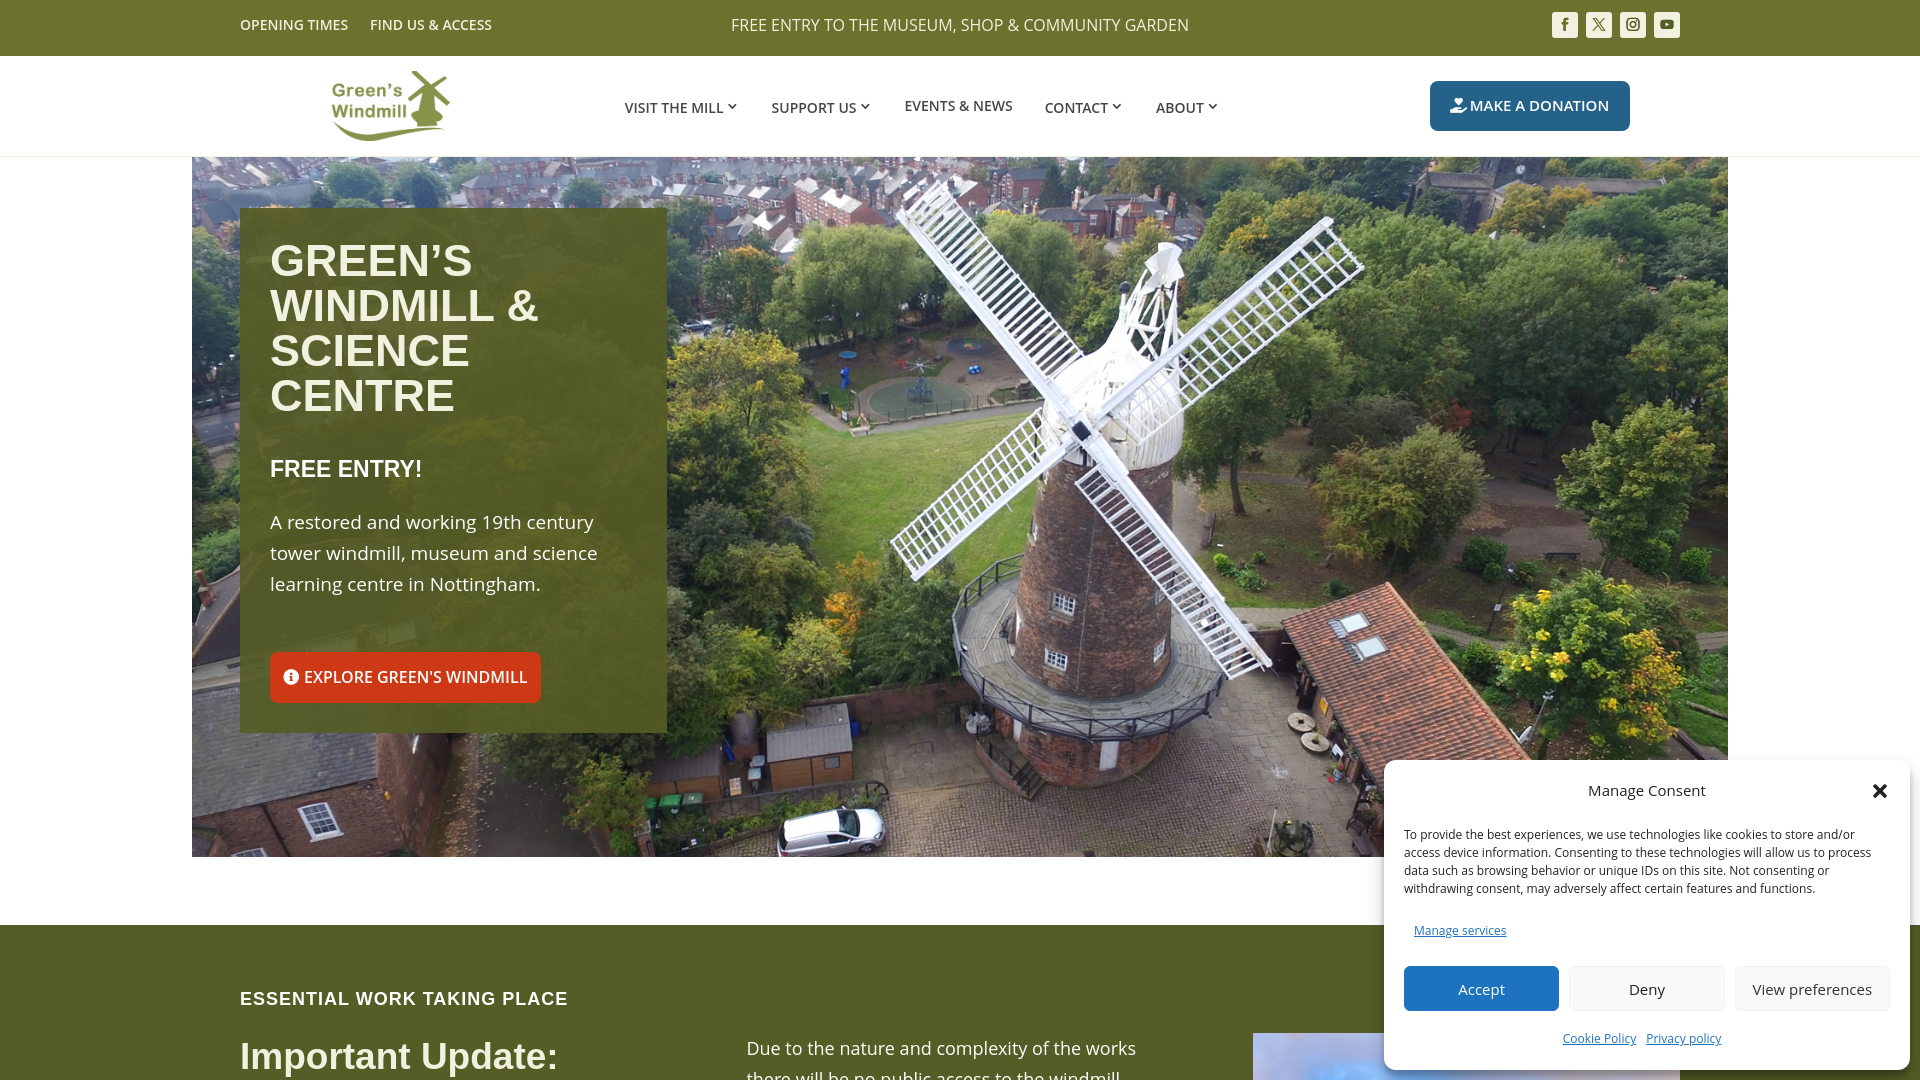Open the Cookie Policy link
Image resolution: width=1920 pixels, height=1080 pixels.
[1600, 1039]
